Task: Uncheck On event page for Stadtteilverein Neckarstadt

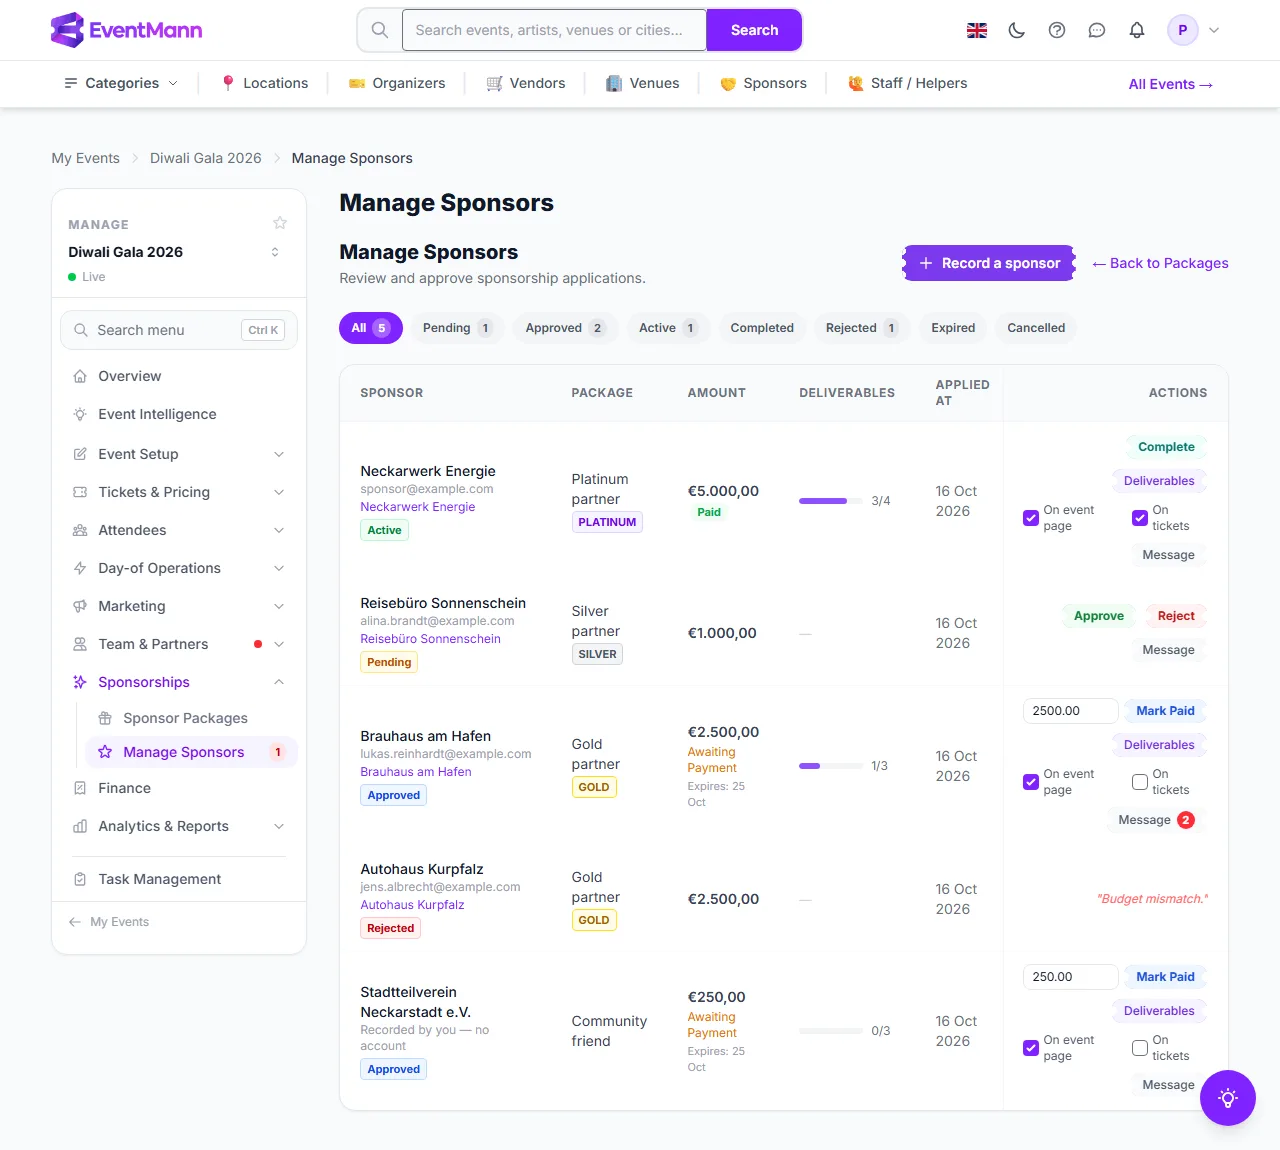Action: point(1031,1048)
